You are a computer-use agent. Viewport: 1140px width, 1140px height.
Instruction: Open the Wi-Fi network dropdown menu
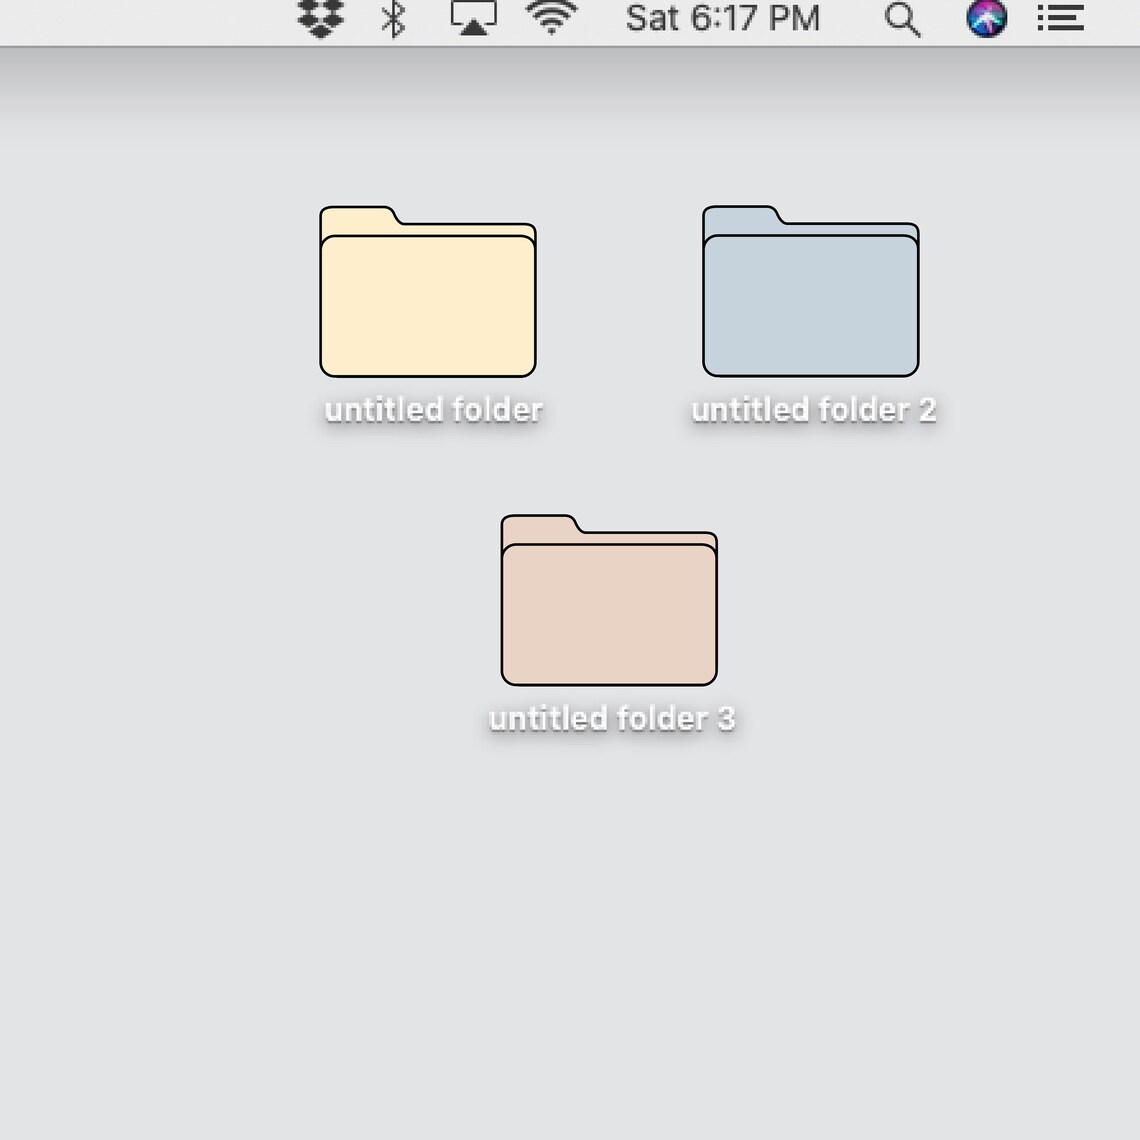coord(550,18)
